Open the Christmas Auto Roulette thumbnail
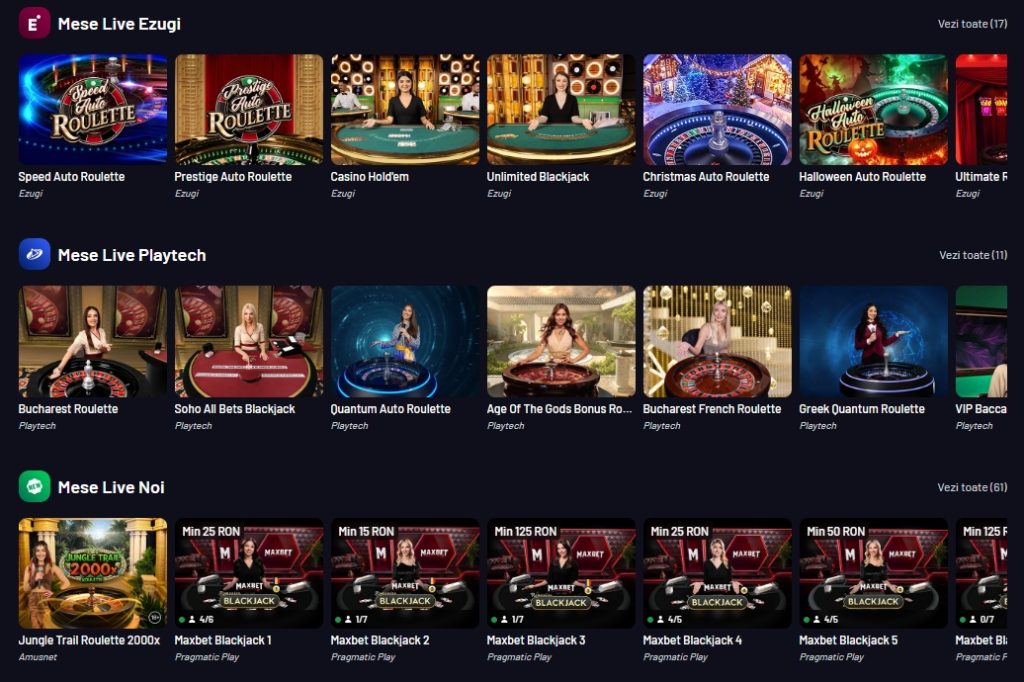 point(717,109)
